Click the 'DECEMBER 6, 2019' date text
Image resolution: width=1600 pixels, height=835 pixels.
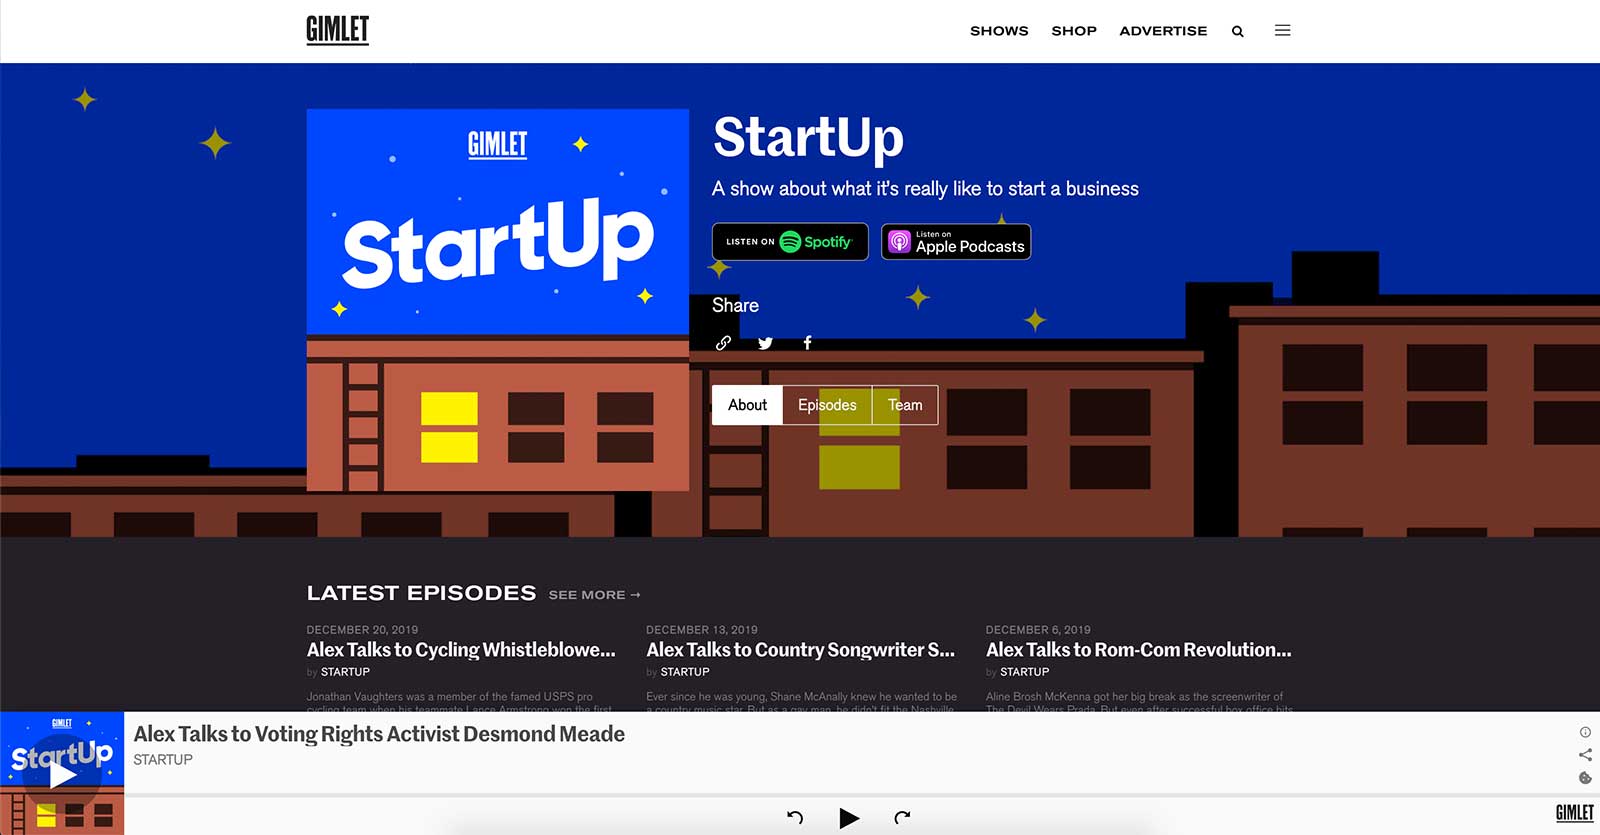[1038, 630]
